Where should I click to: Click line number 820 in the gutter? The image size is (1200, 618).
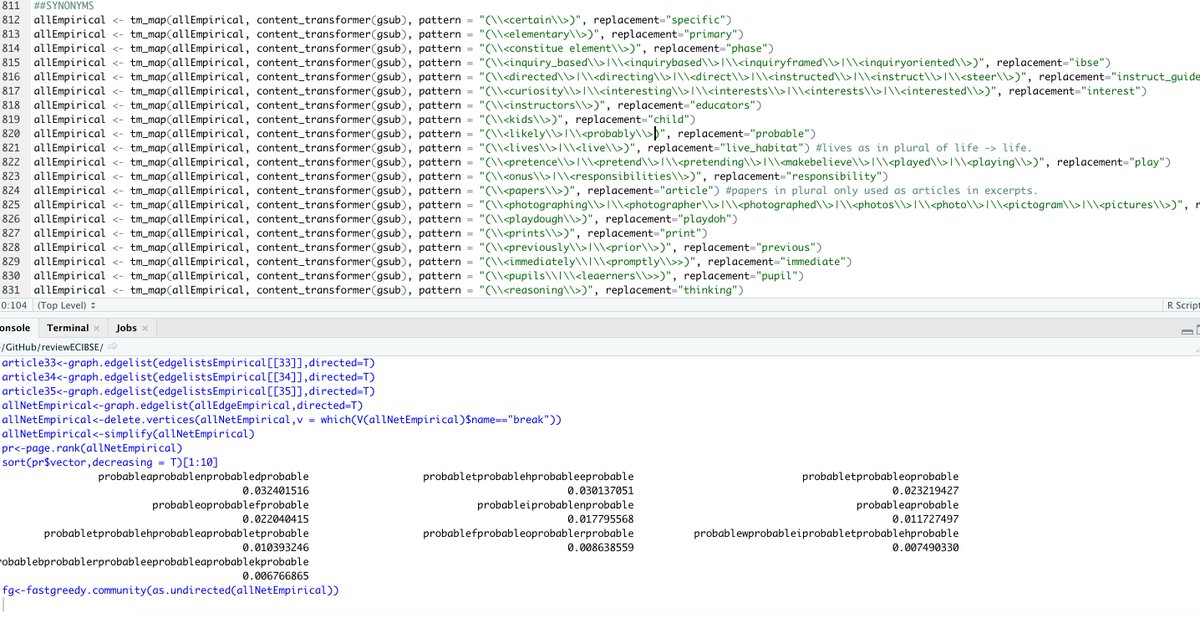[x=12, y=133]
